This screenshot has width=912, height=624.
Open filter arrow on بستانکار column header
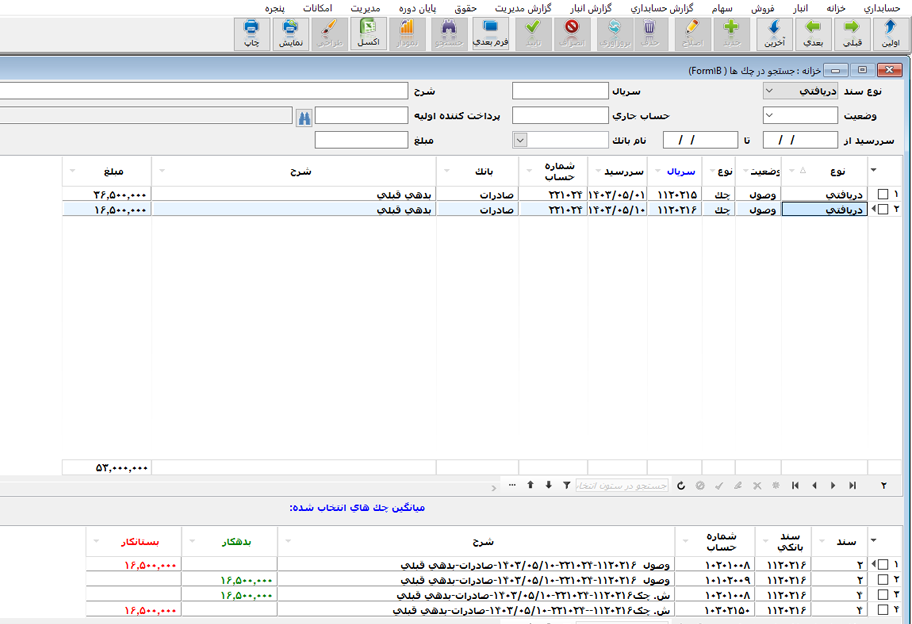[97, 541]
